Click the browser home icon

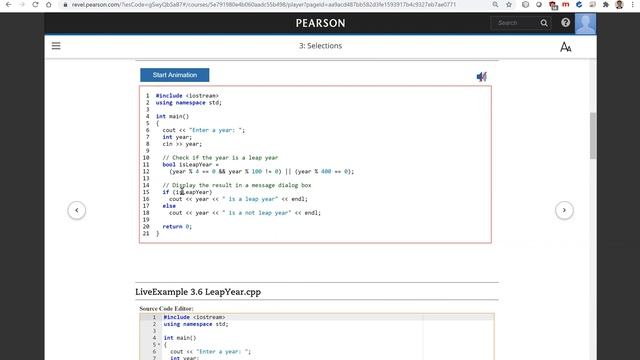tap(49, 4)
